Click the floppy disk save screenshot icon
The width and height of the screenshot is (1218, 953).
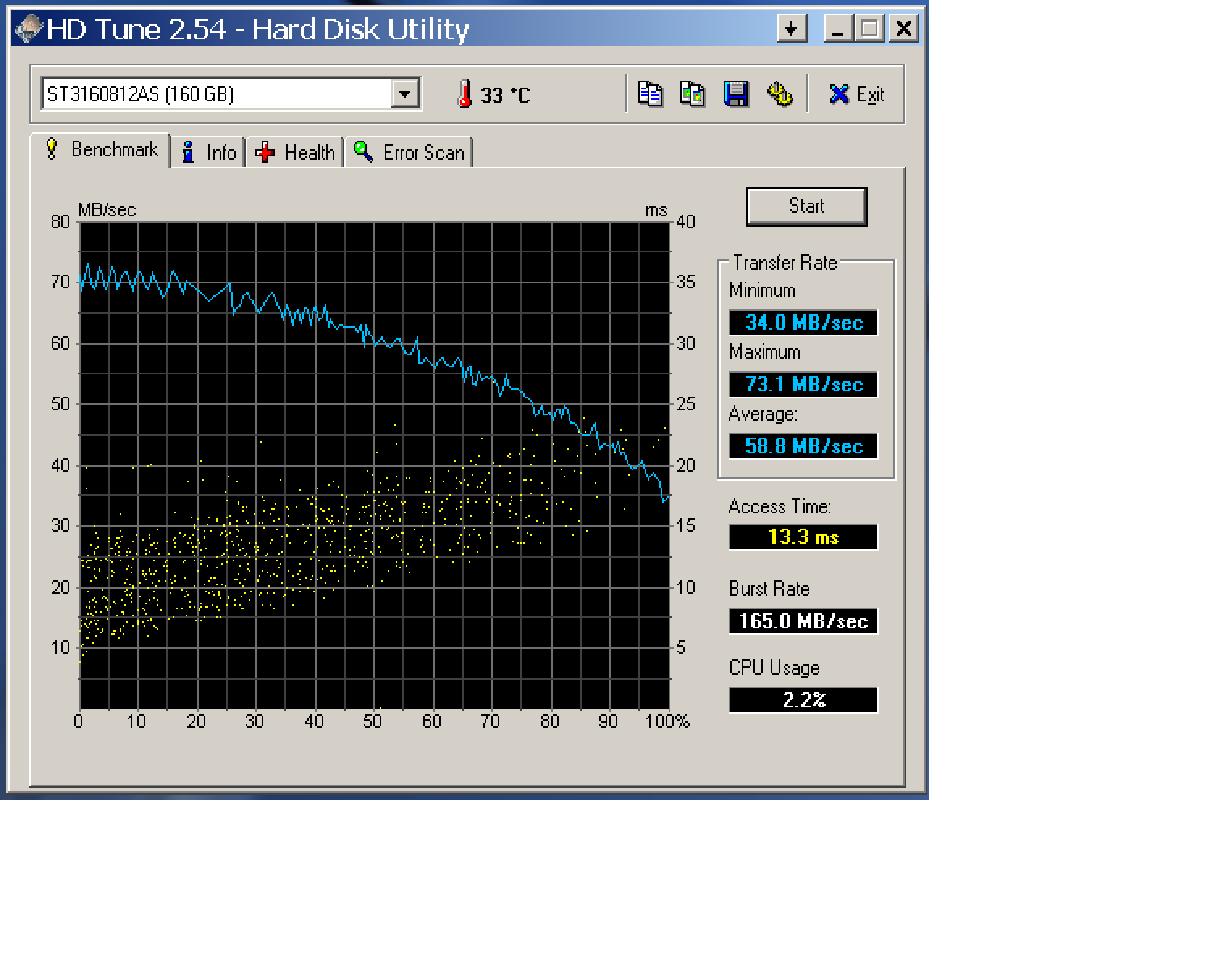click(737, 94)
